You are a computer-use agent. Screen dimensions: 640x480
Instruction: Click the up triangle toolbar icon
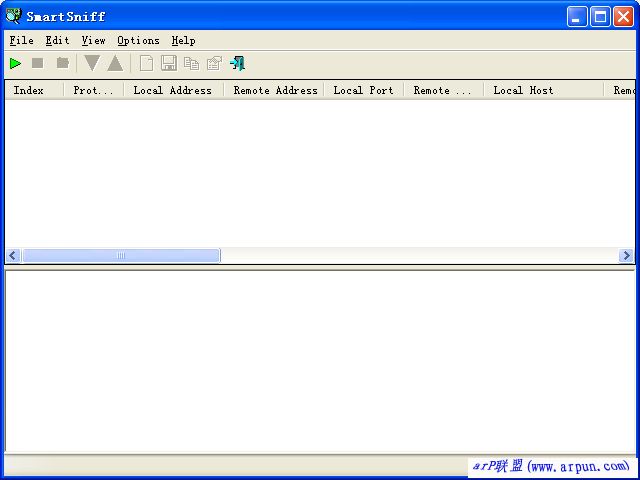click(x=115, y=63)
